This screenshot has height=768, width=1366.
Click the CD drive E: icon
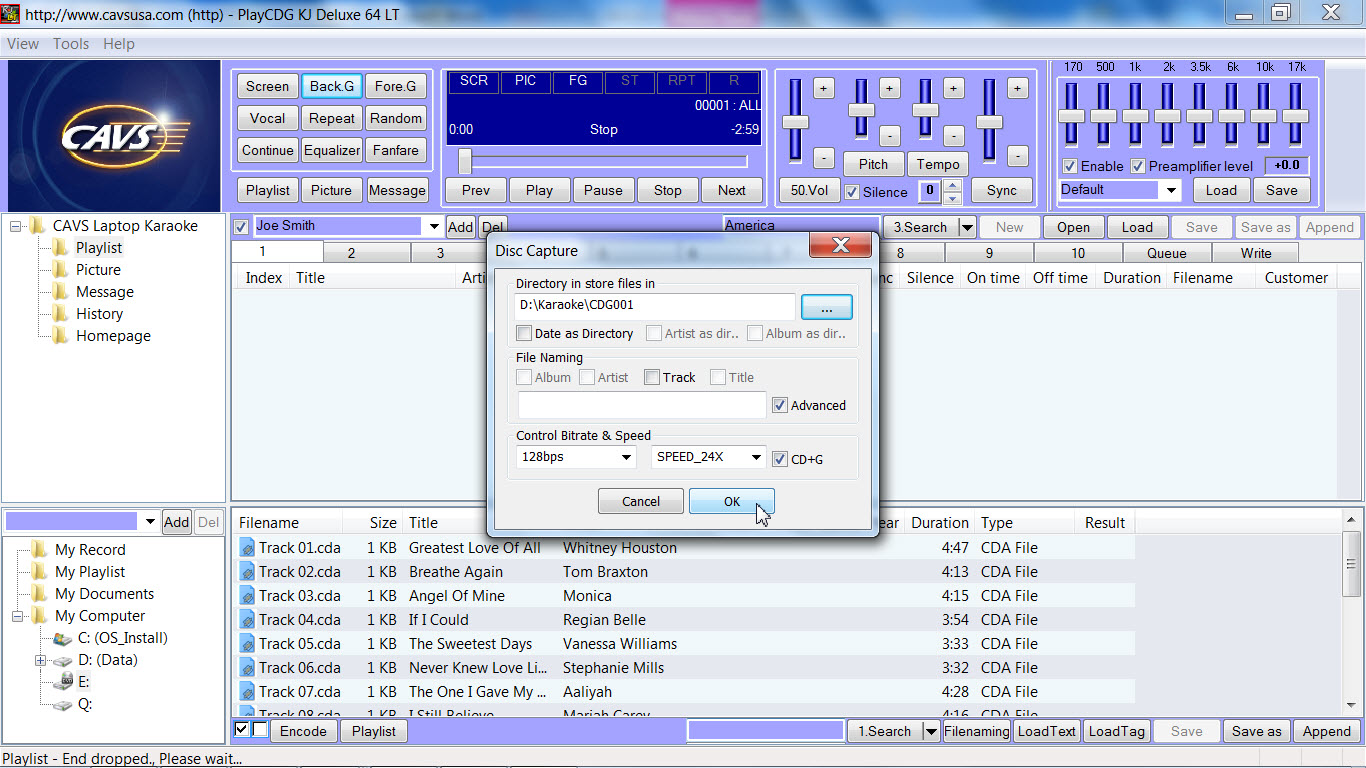pos(63,682)
